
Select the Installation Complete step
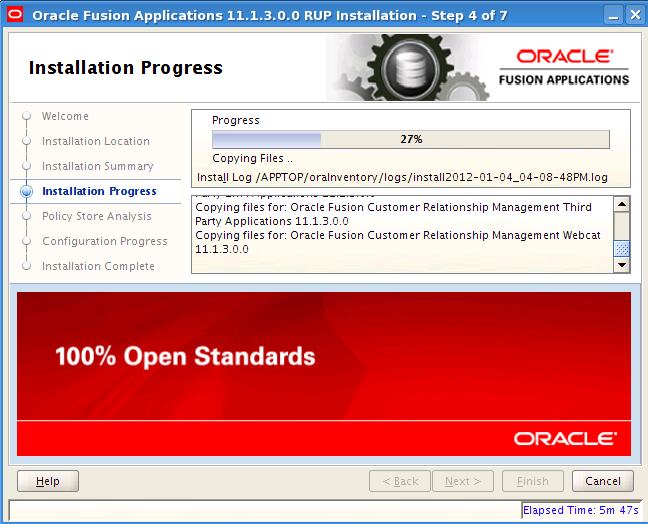click(x=98, y=266)
